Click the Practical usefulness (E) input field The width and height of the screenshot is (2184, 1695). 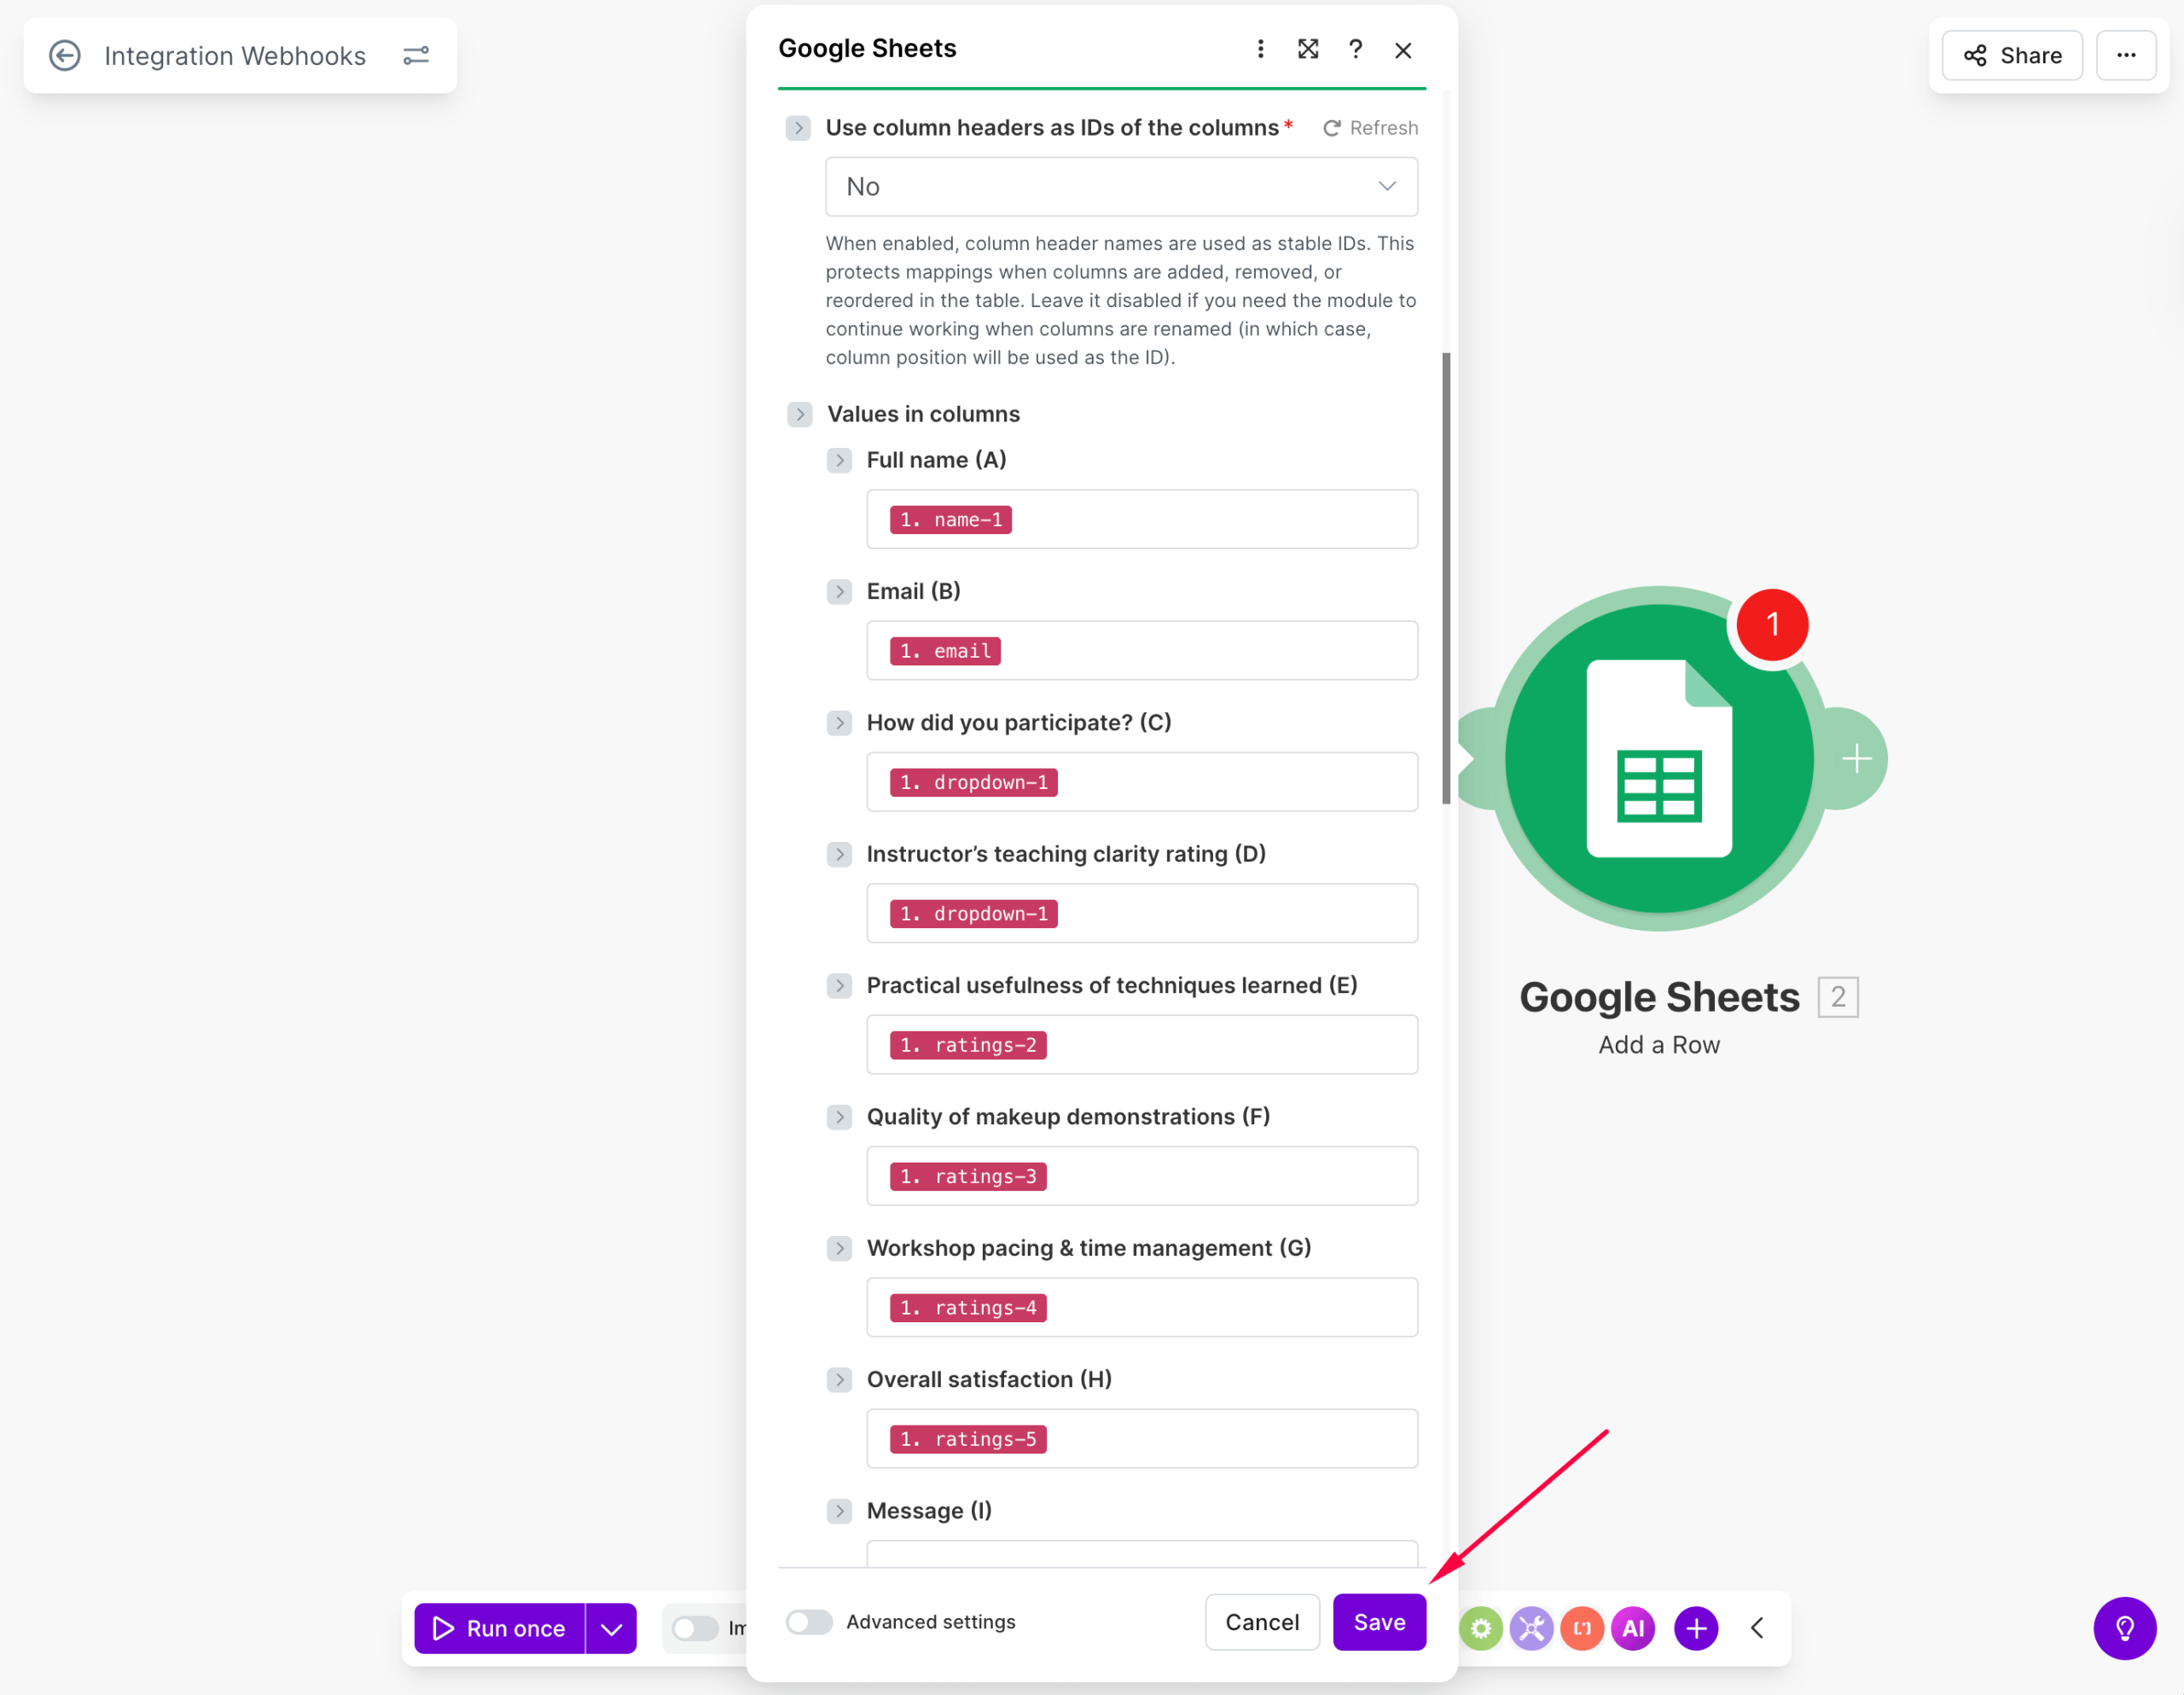[x=1142, y=1045]
